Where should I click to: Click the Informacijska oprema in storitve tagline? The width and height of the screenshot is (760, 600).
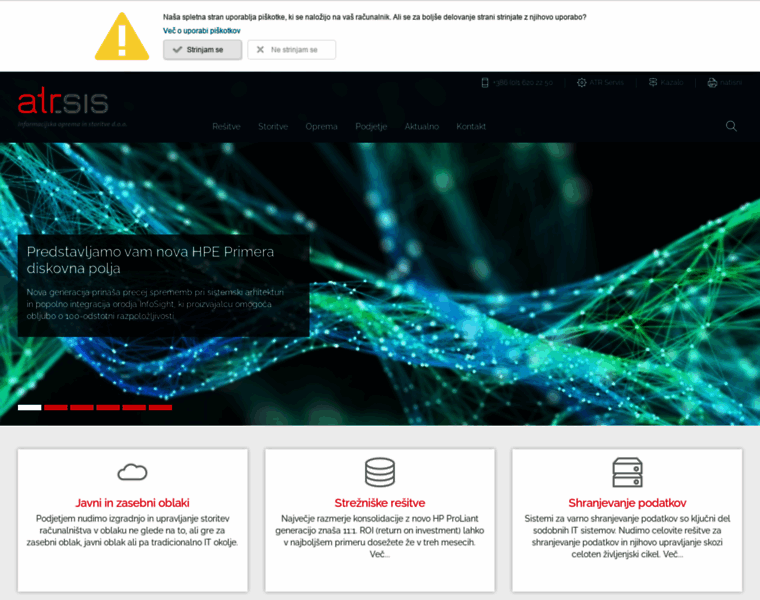(x=72, y=124)
